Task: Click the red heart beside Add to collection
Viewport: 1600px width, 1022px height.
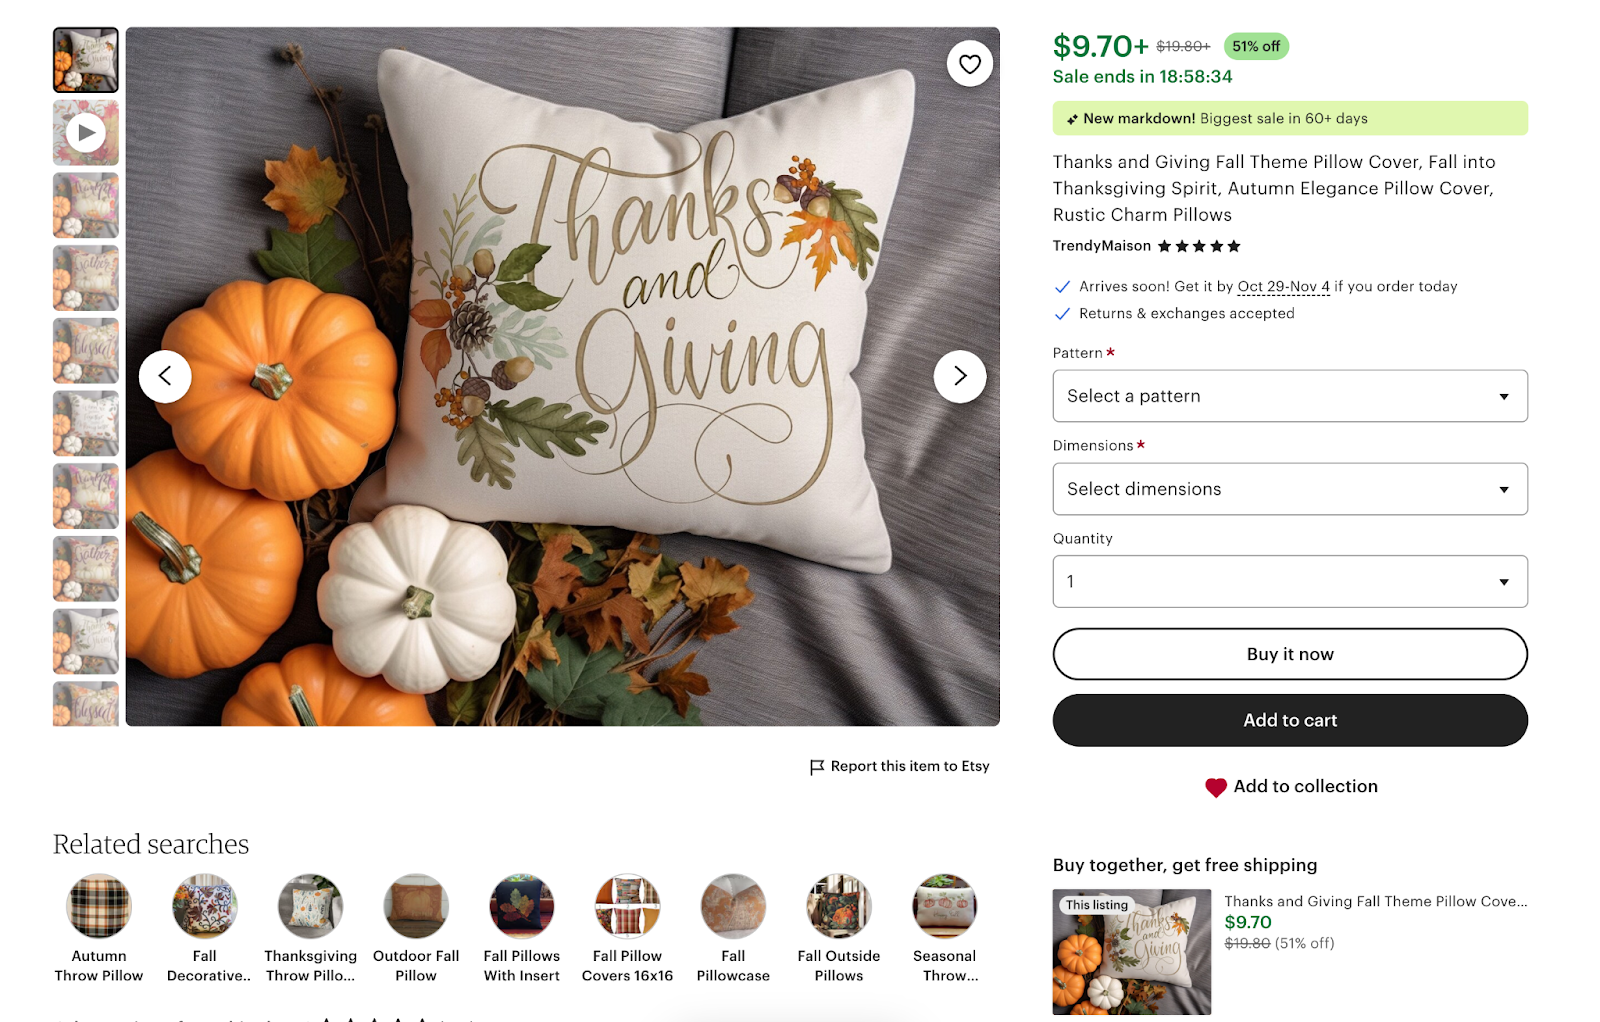Action: [1216, 786]
